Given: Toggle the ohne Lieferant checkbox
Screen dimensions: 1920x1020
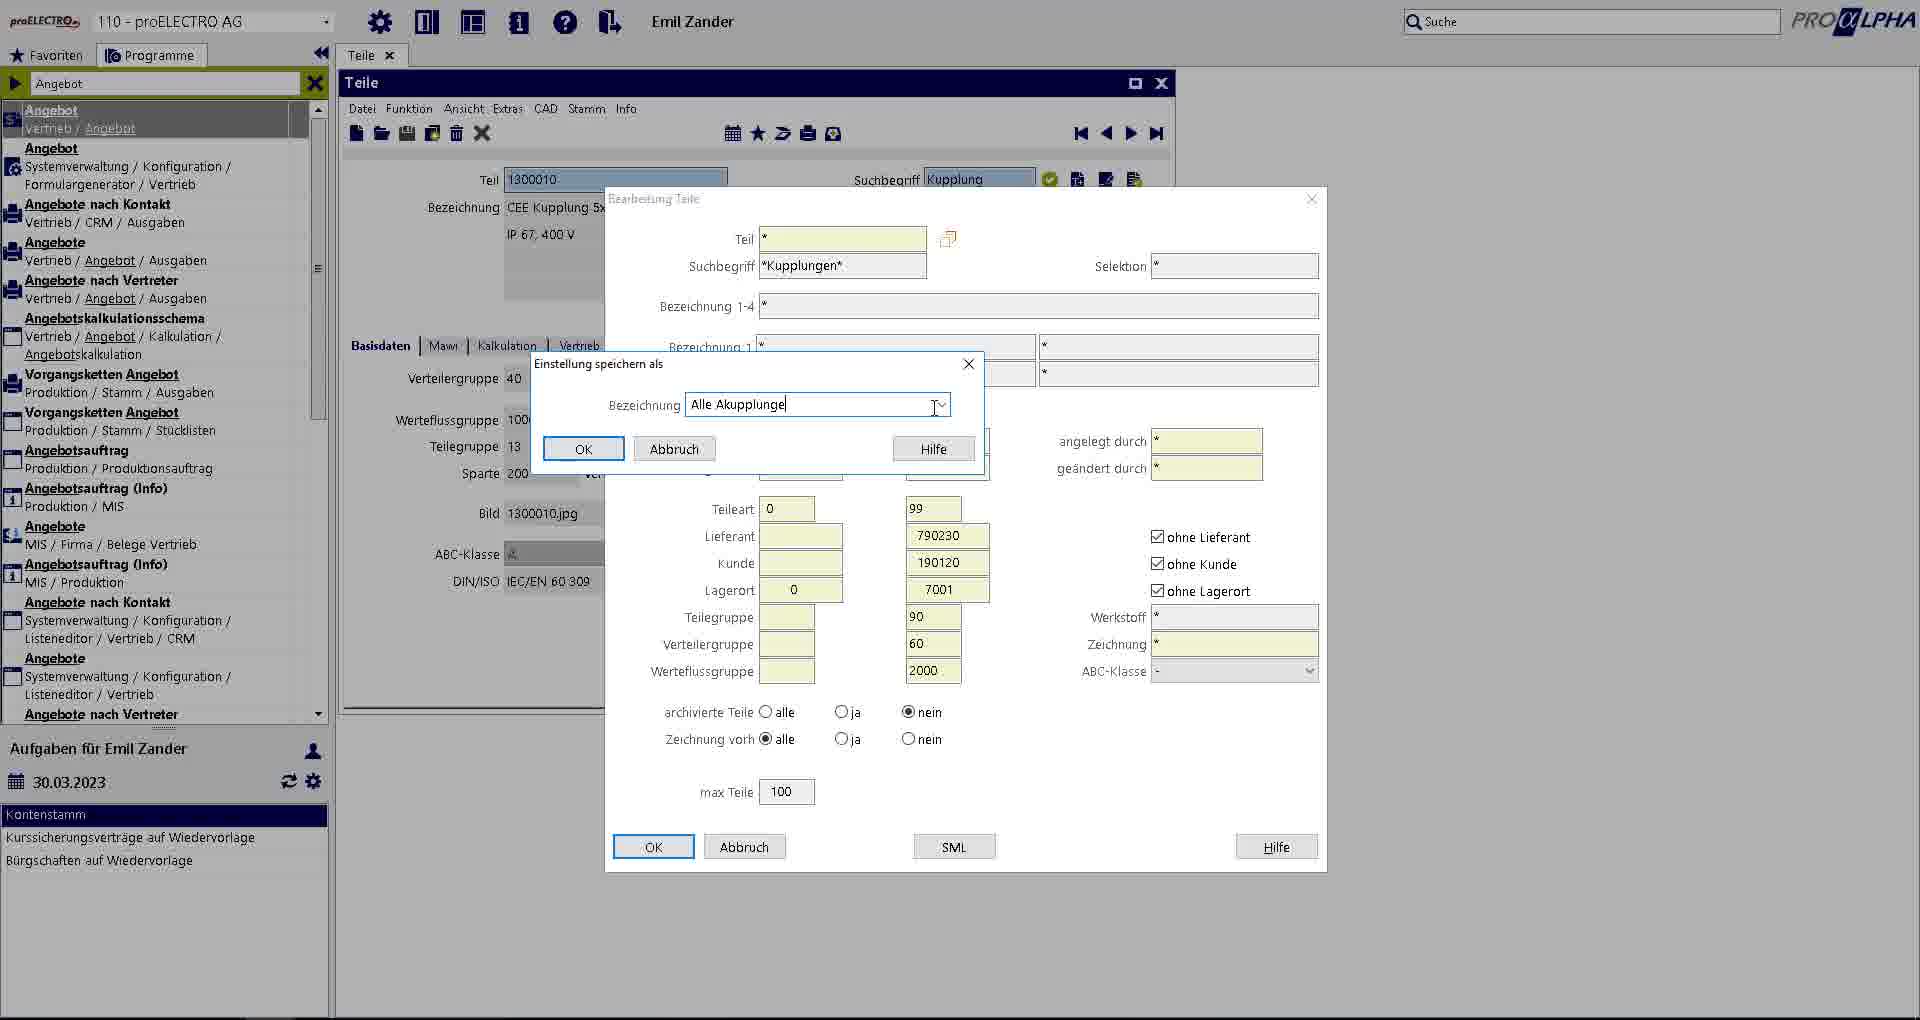Looking at the screenshot, I should pyautogui.click(x=1157, y=537).
